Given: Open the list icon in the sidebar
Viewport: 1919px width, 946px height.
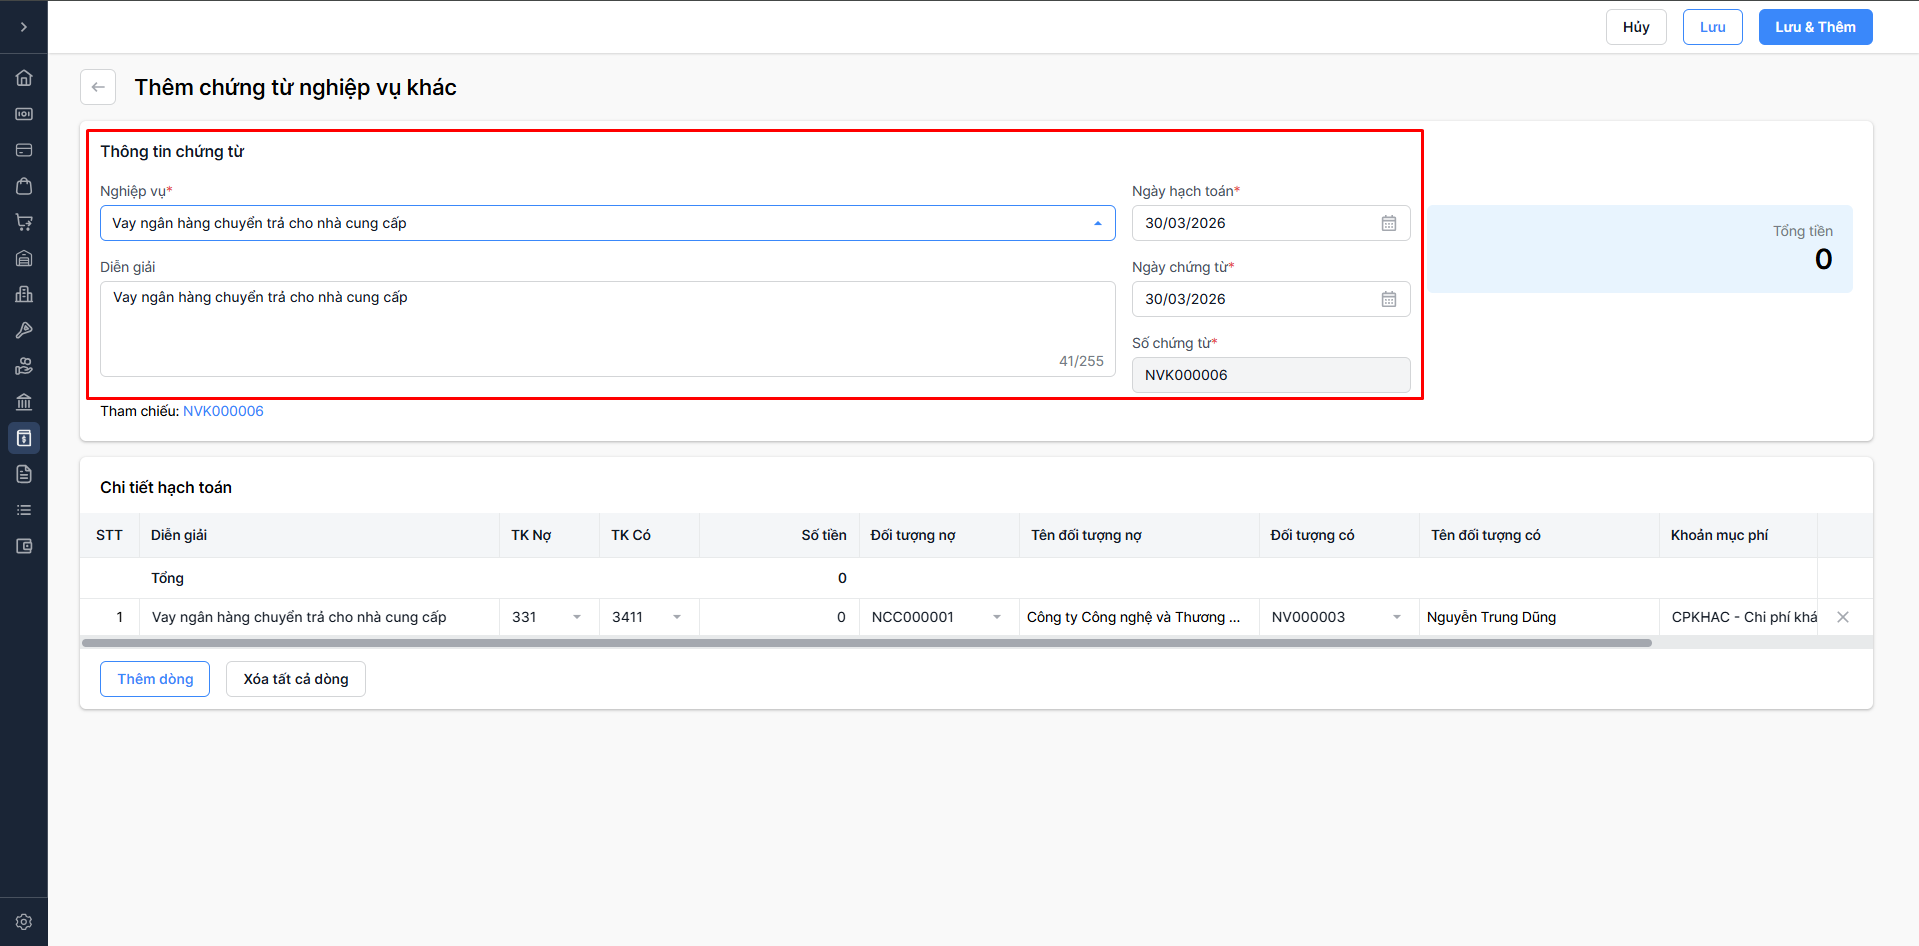Looking at the screenshot, I should (24, 510).
